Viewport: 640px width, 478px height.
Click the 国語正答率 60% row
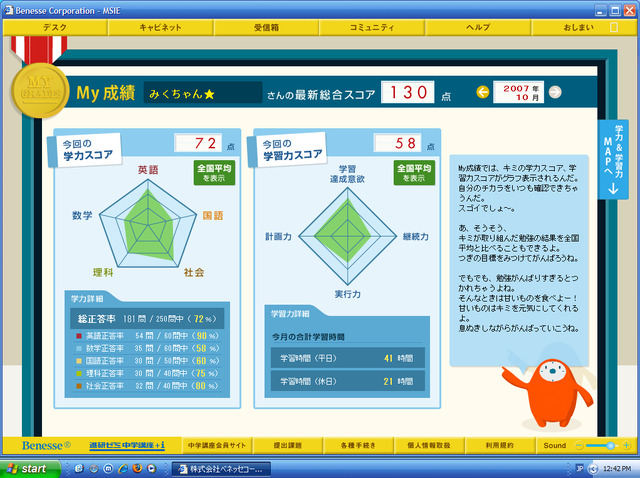click(x=148, y=361)
